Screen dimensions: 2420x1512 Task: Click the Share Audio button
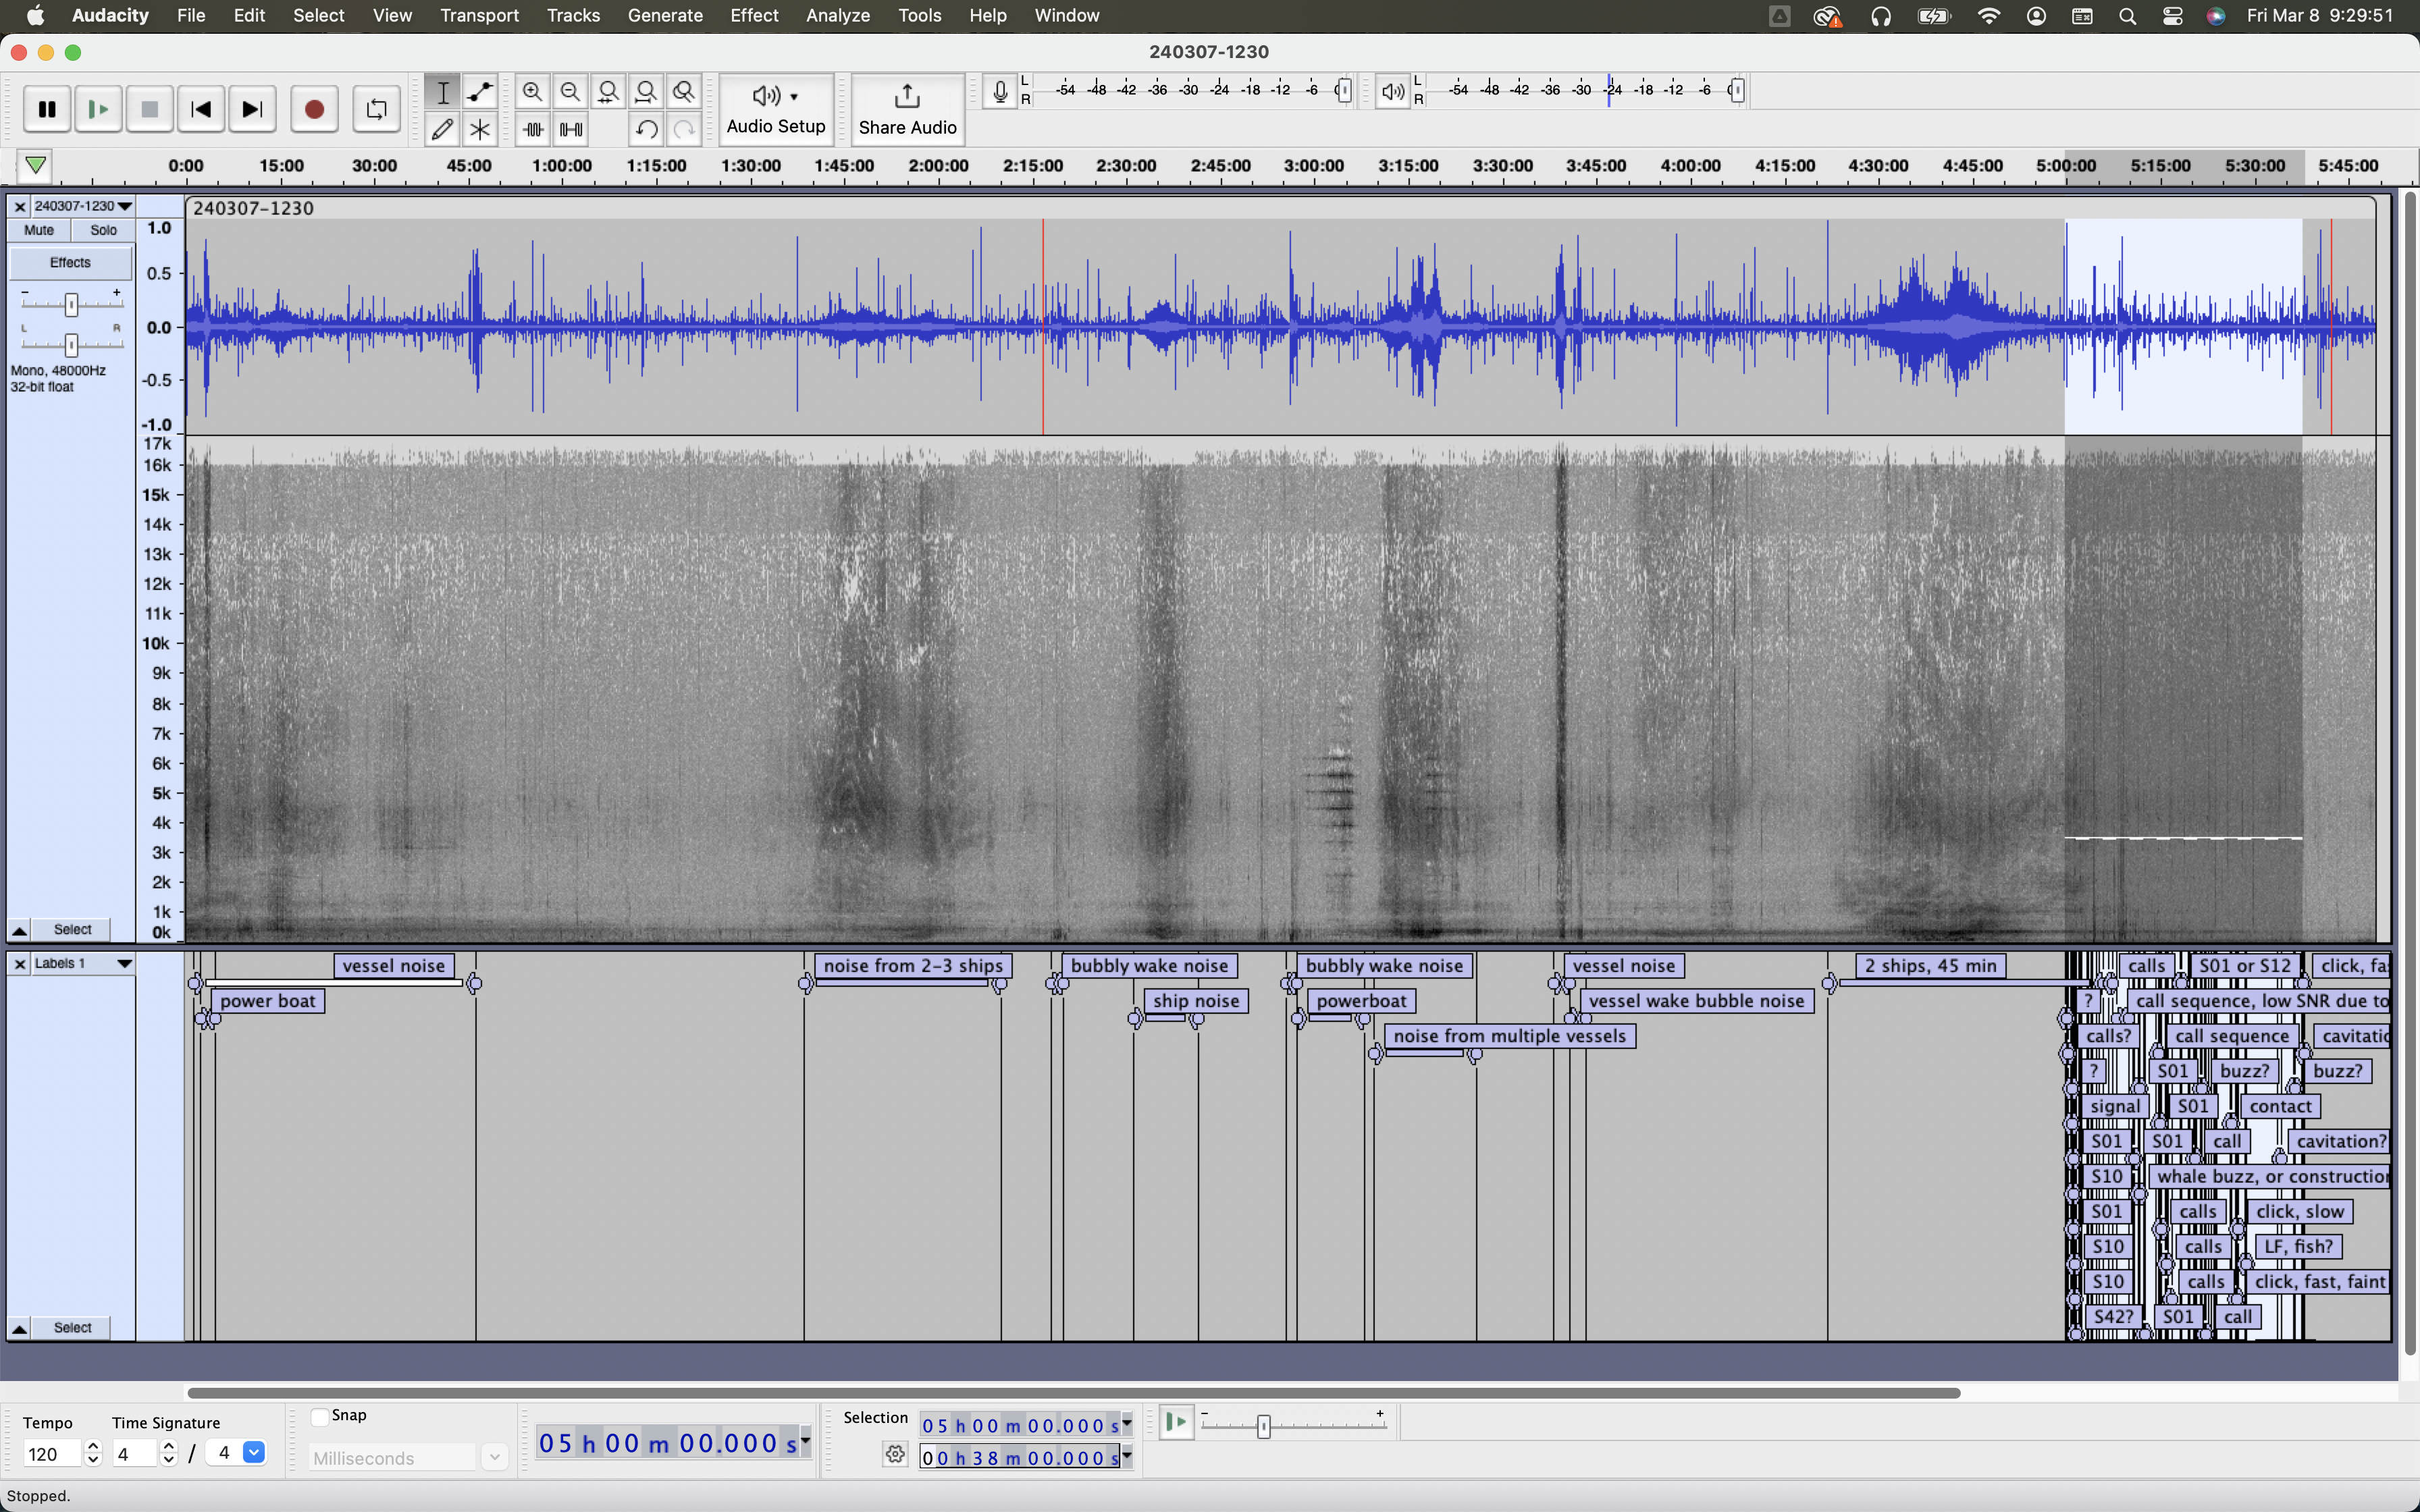[x=907, y=109]
